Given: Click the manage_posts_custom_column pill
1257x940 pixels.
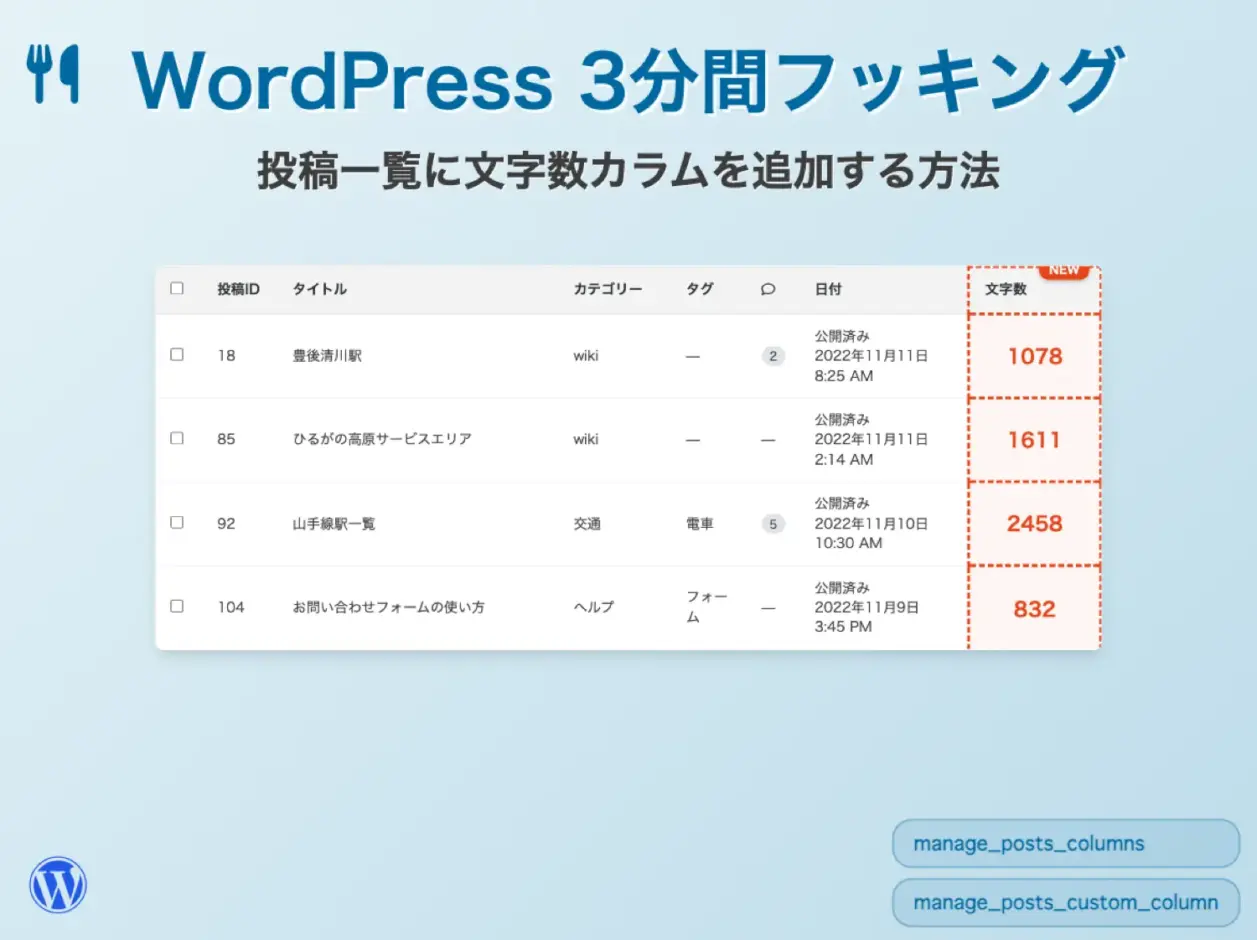Looking at the screenshot, I should coord(1066,903).
